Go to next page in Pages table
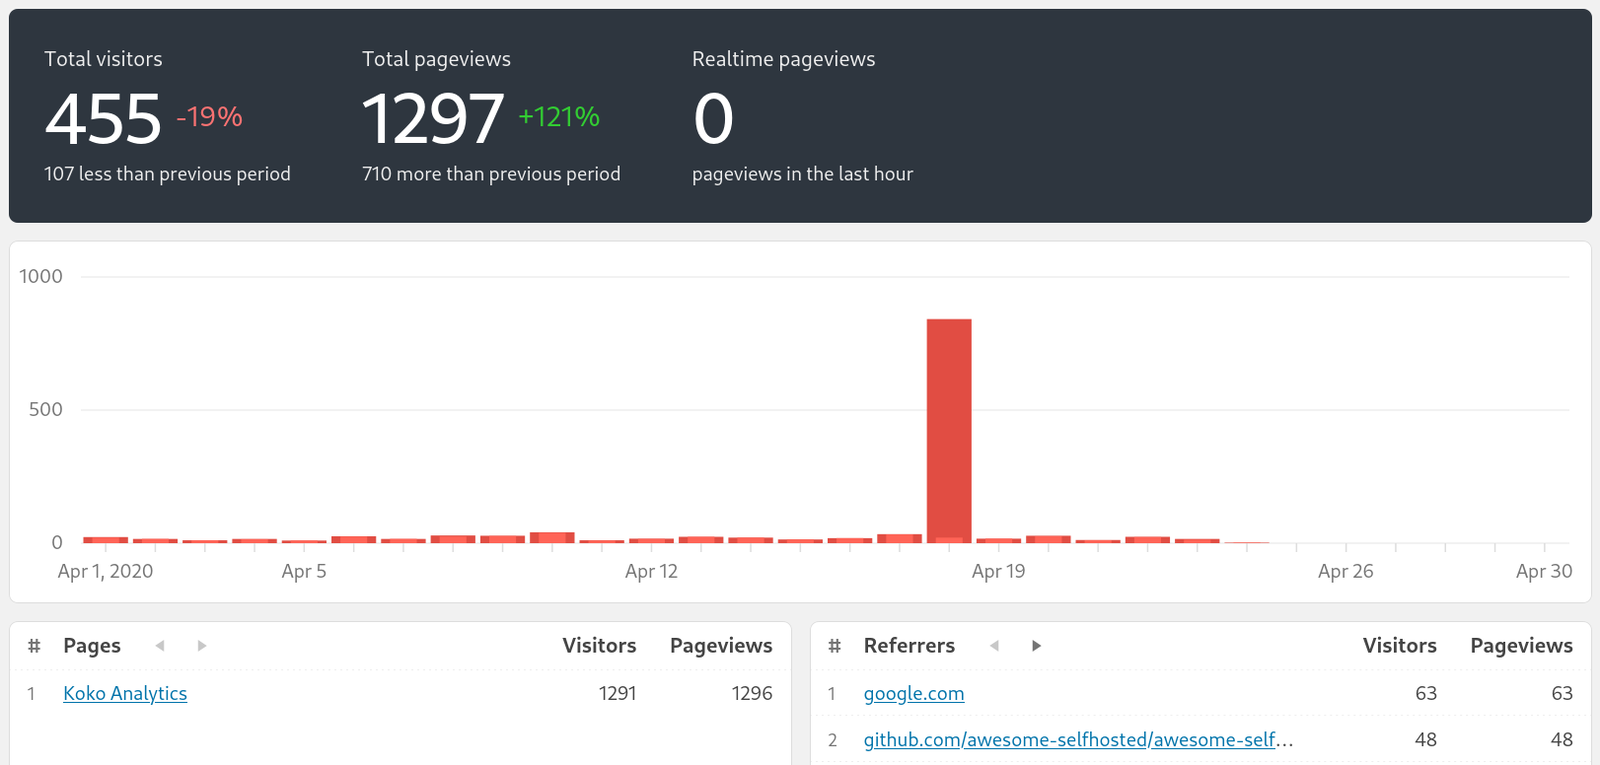Image resolution: width=1600 pixels, height=765 pixels. click(202, 646)
